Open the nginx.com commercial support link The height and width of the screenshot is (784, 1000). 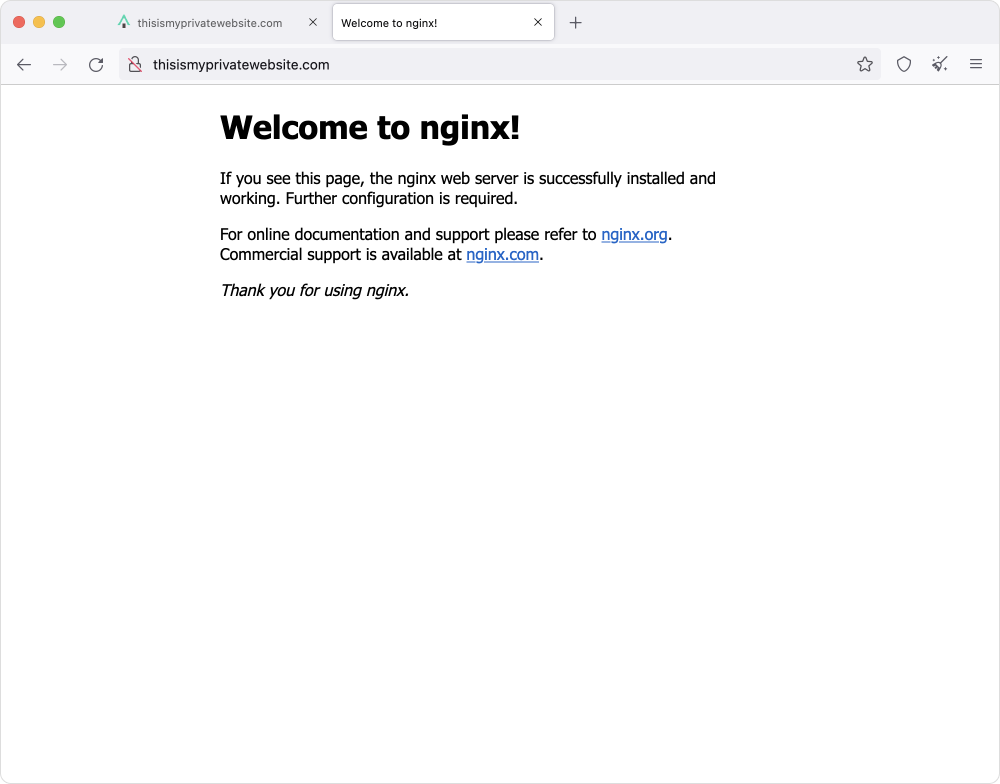click(x=503, y=255)
